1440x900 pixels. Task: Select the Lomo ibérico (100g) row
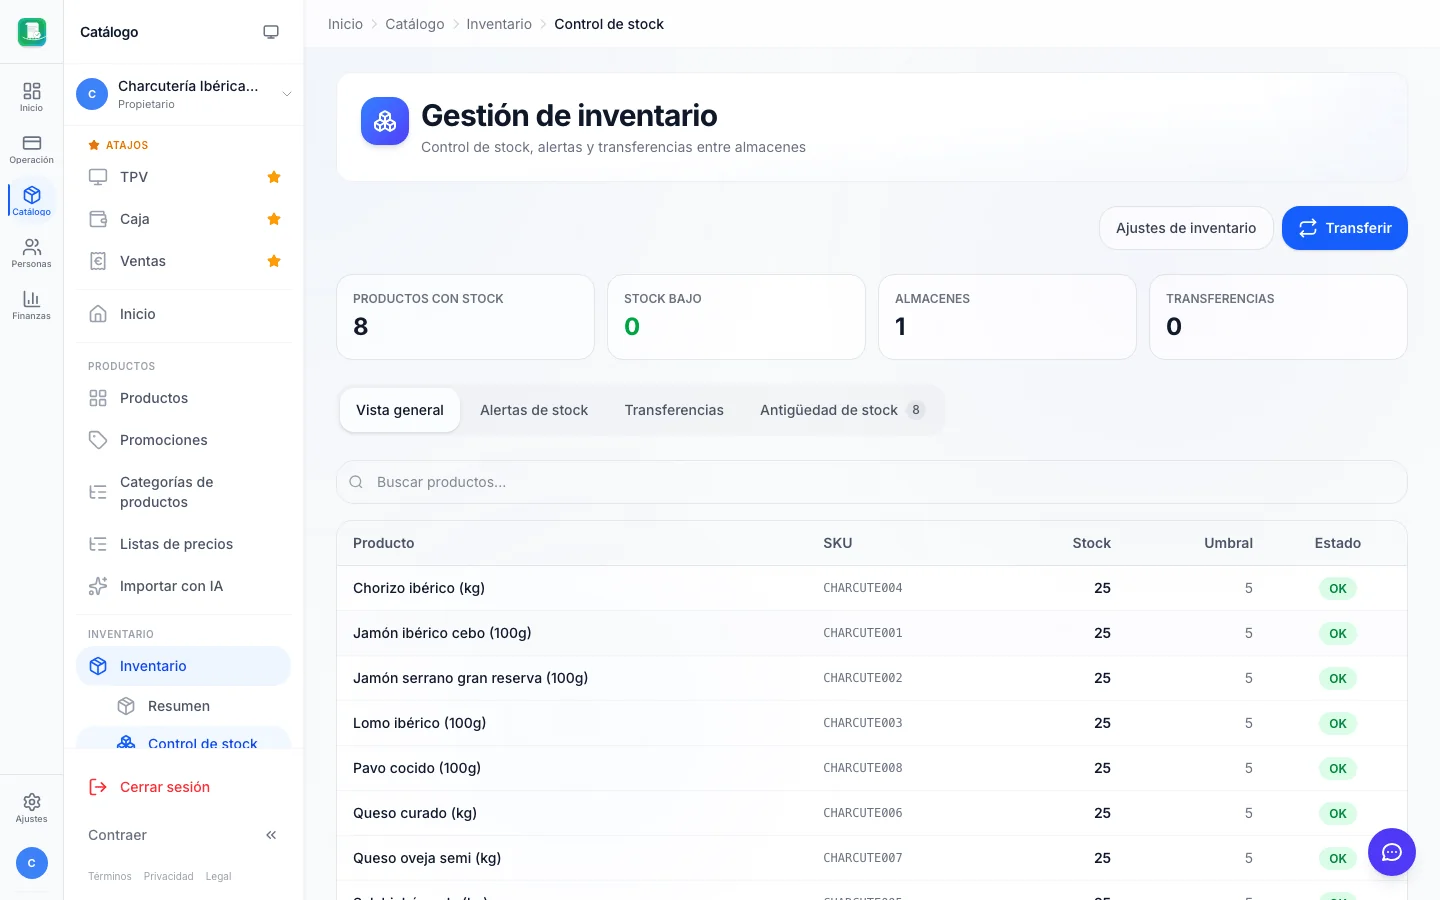tap(872, 723)
